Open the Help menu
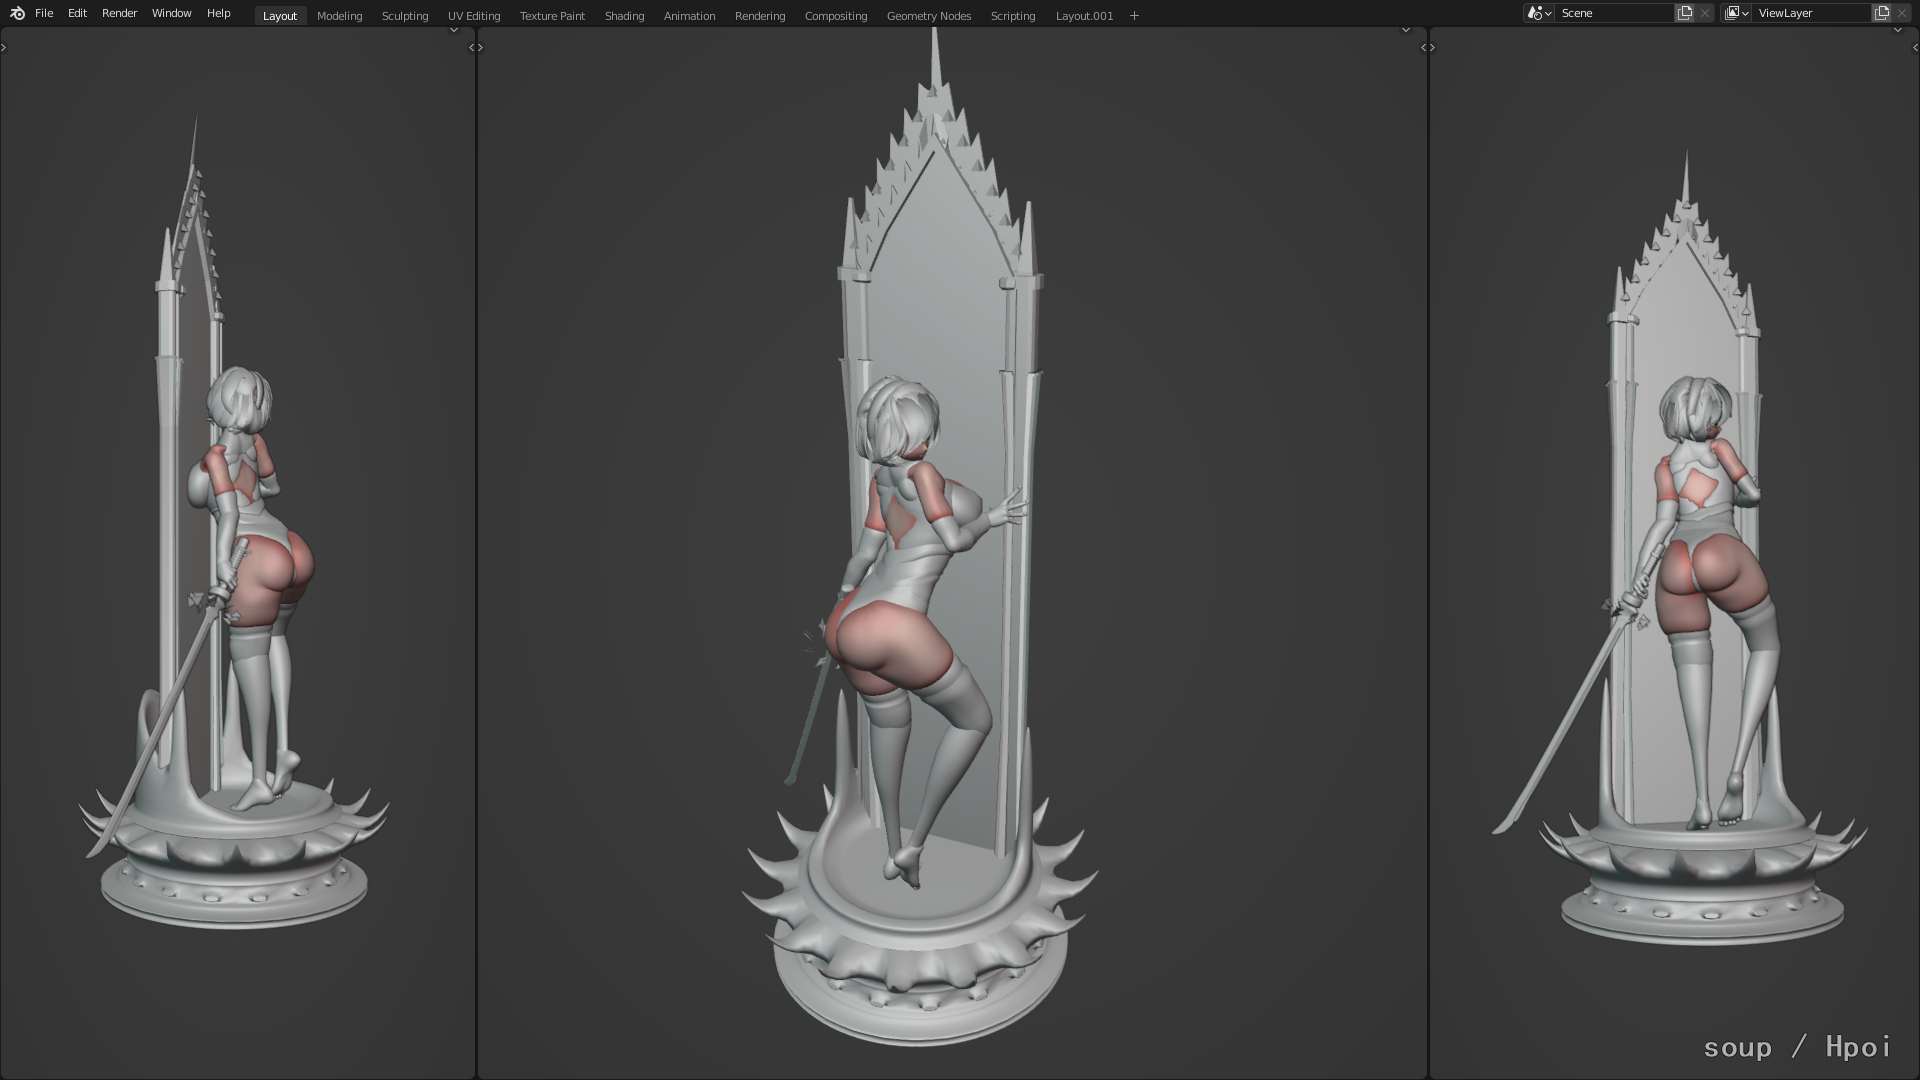This screenshot has height=1080, width=1920. (218, 13)
